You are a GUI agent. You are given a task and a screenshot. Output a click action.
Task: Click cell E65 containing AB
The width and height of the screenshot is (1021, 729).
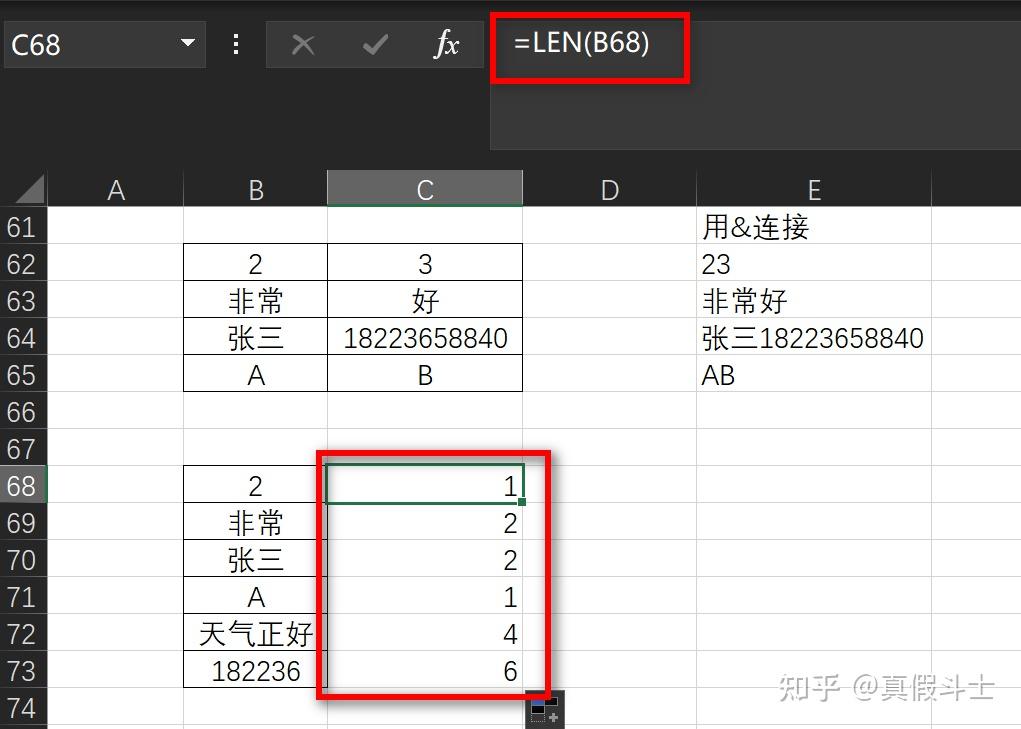tap(814, 374)
